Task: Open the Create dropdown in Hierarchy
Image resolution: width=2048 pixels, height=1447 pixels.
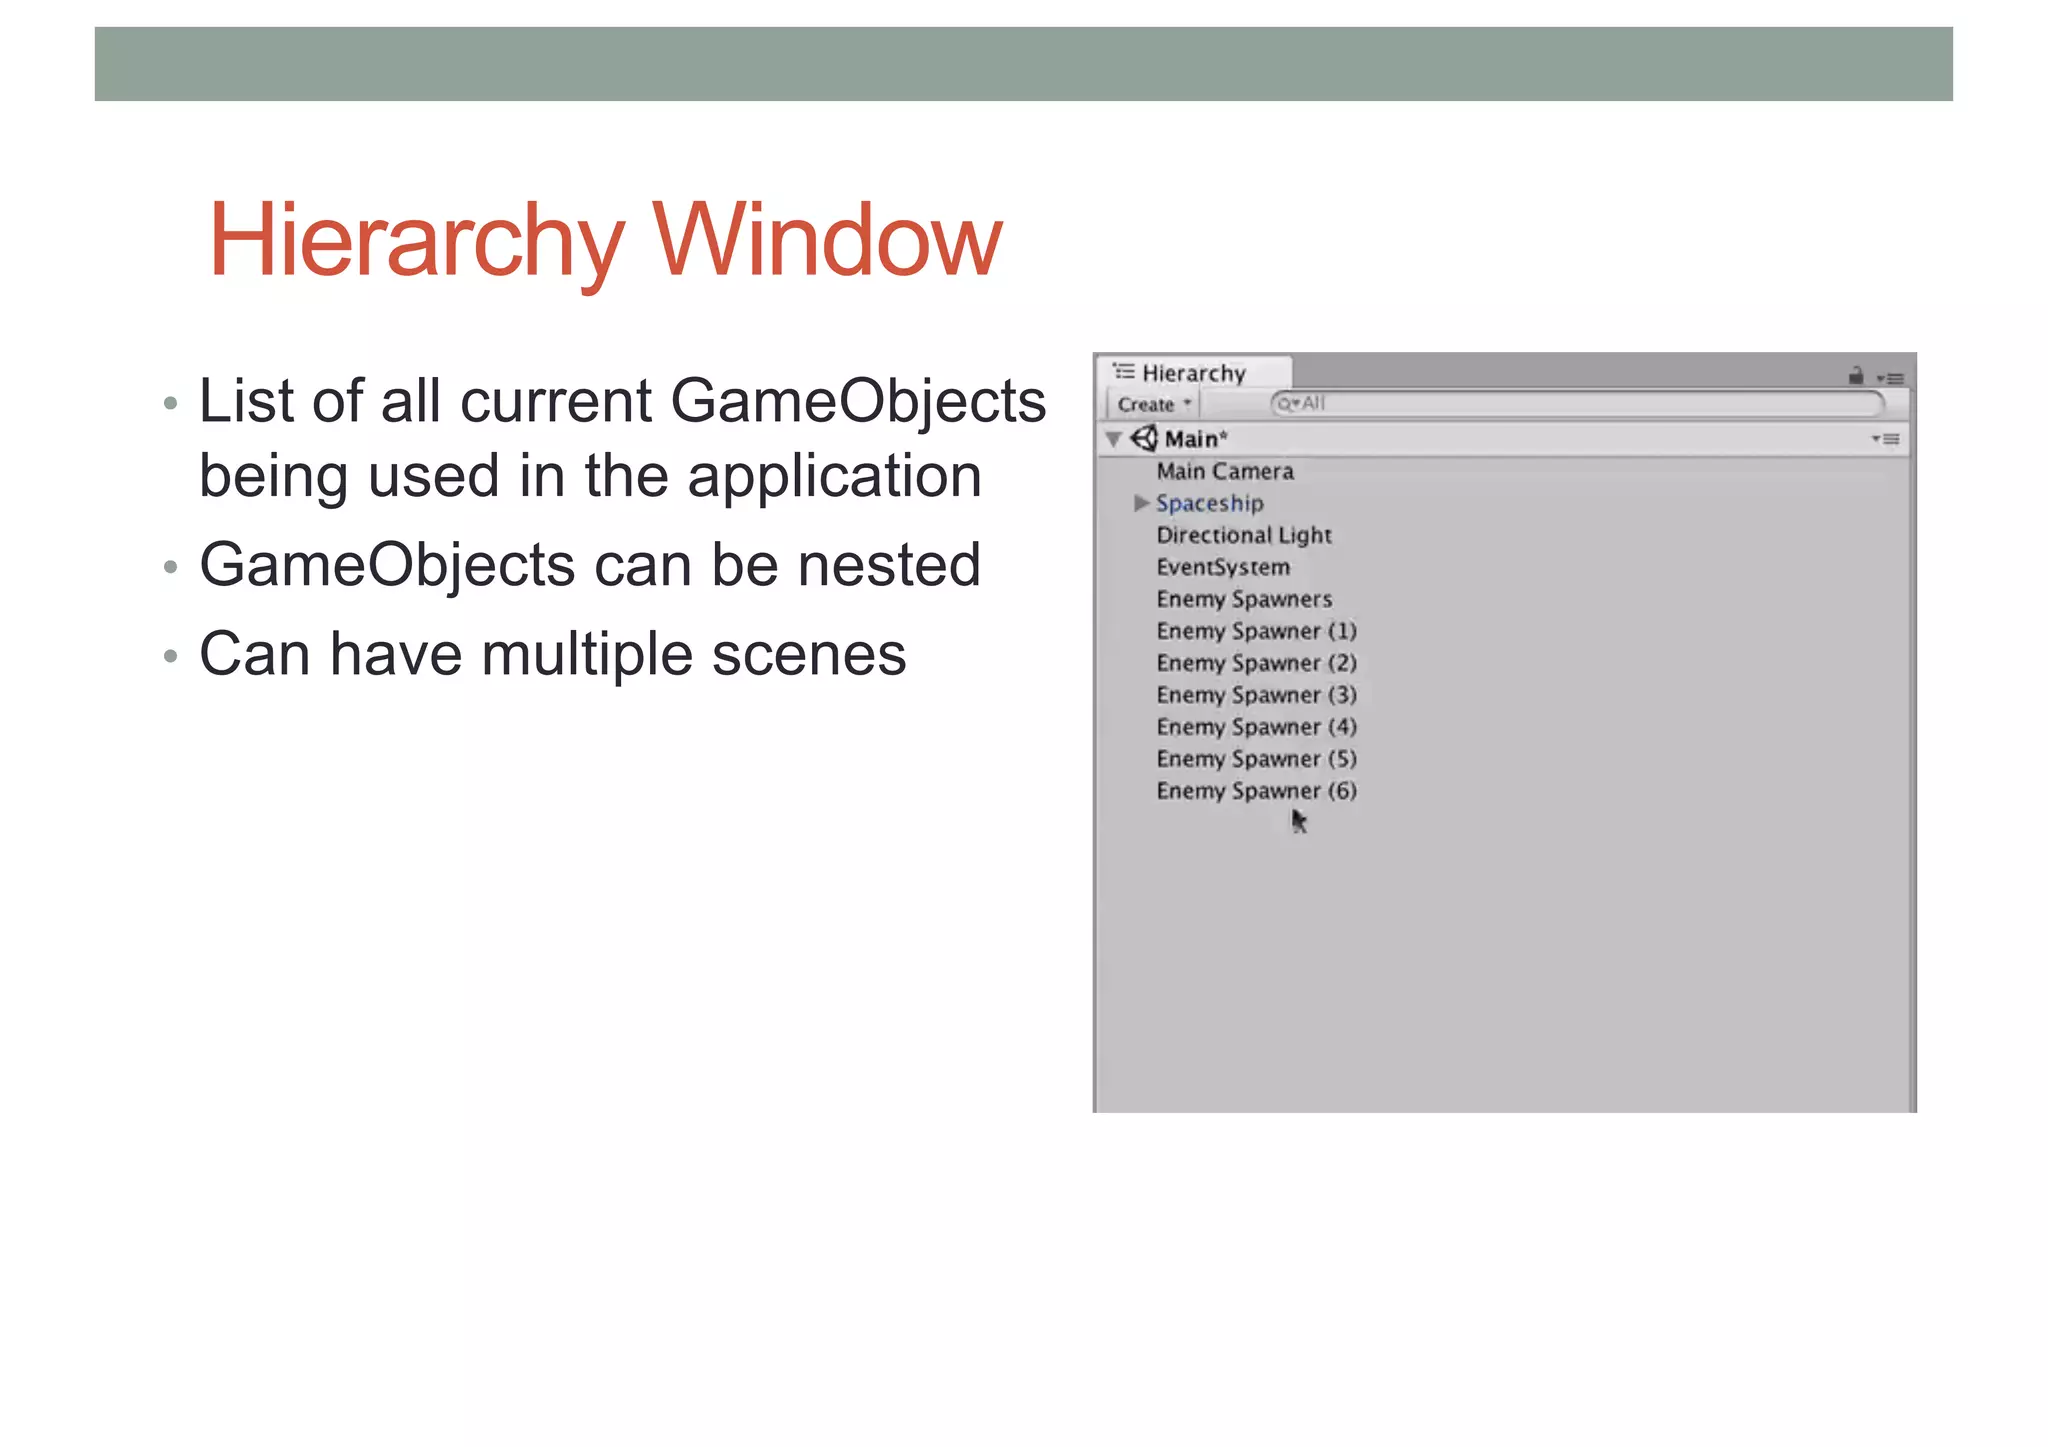Action: [1153, 404]
